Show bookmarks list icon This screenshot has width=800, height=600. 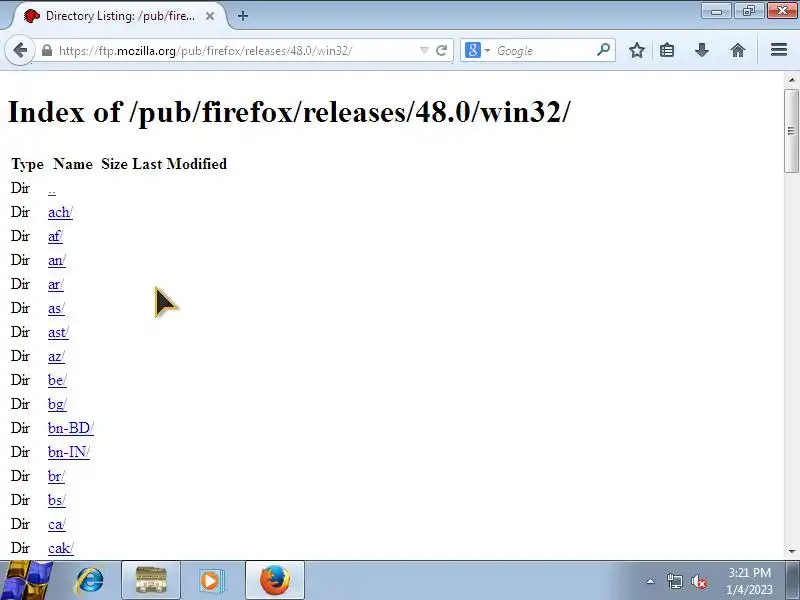pos(667,50)
